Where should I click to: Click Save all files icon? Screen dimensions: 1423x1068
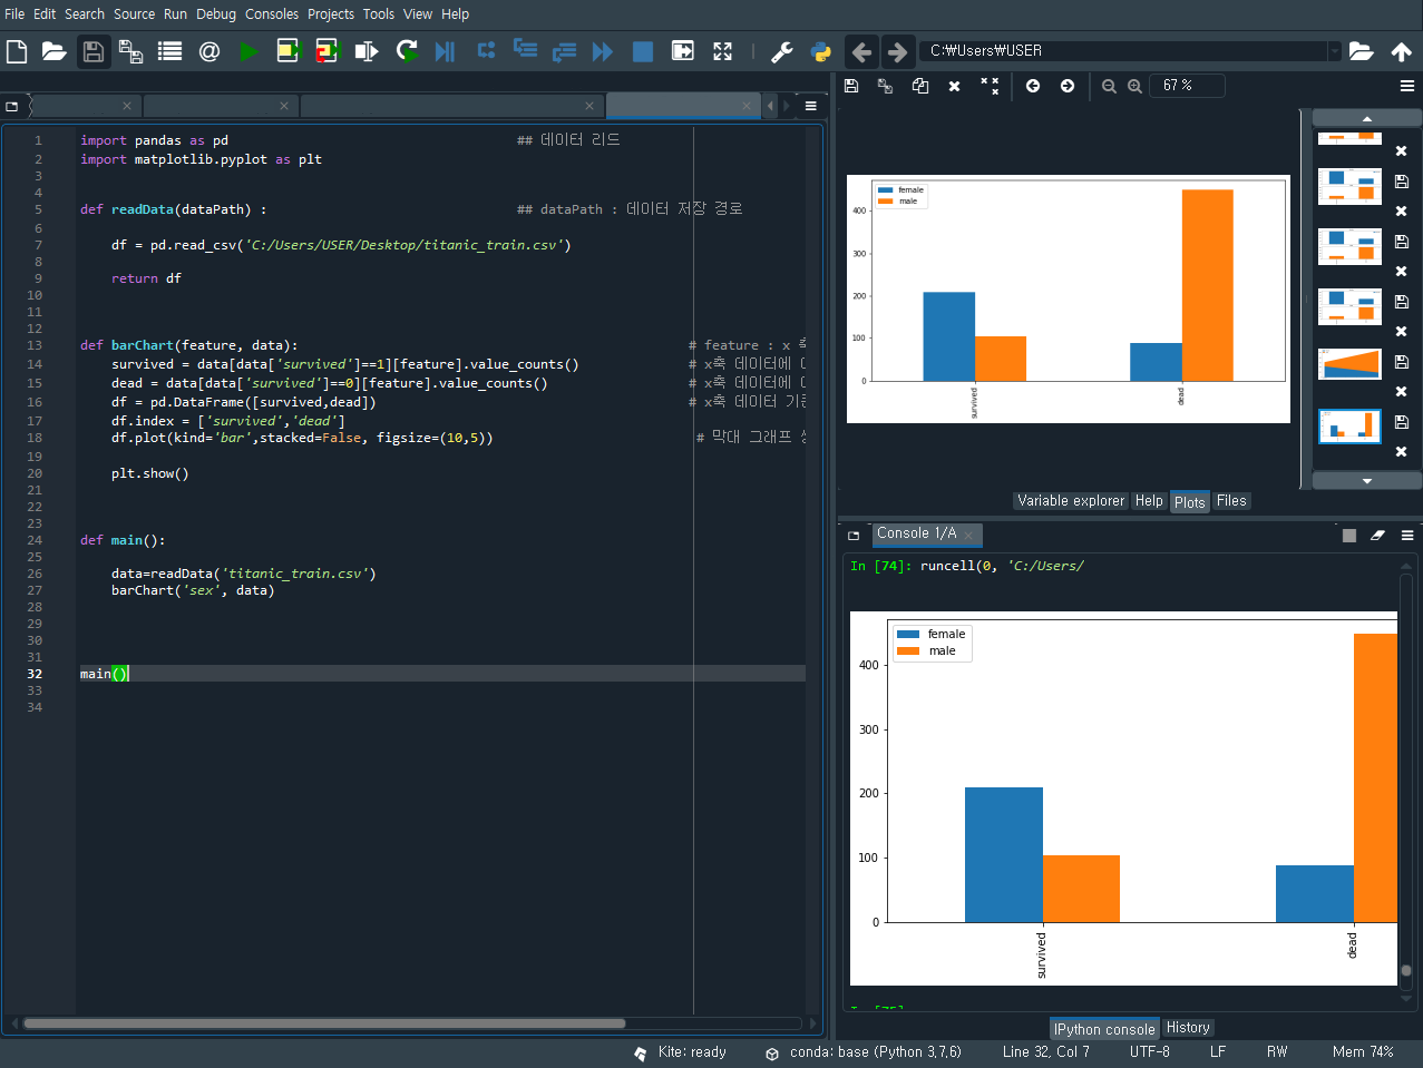click(131, 51)
